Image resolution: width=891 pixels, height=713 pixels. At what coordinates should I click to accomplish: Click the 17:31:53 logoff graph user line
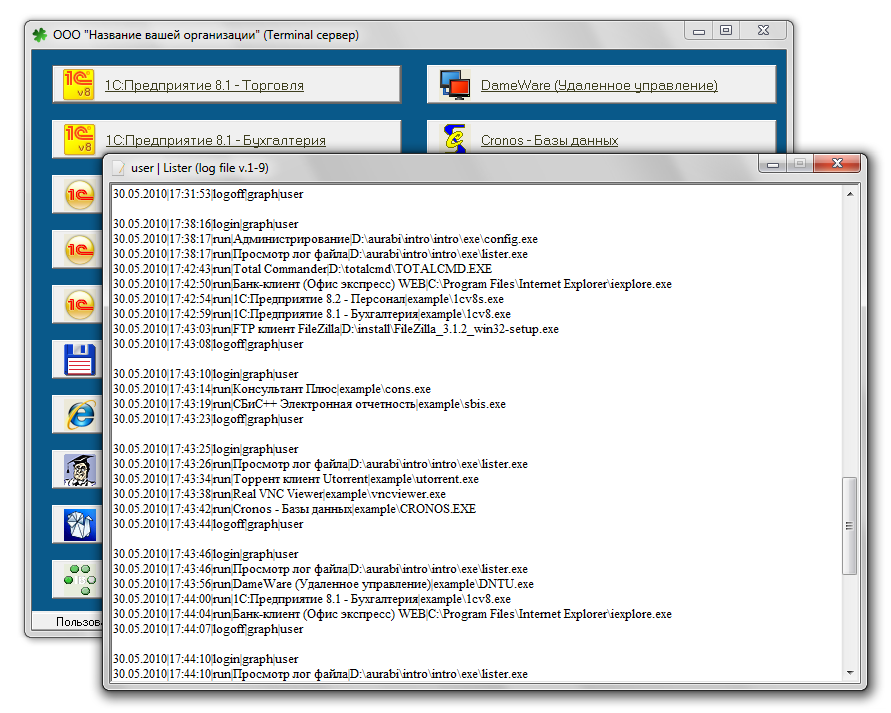[208, 194]
